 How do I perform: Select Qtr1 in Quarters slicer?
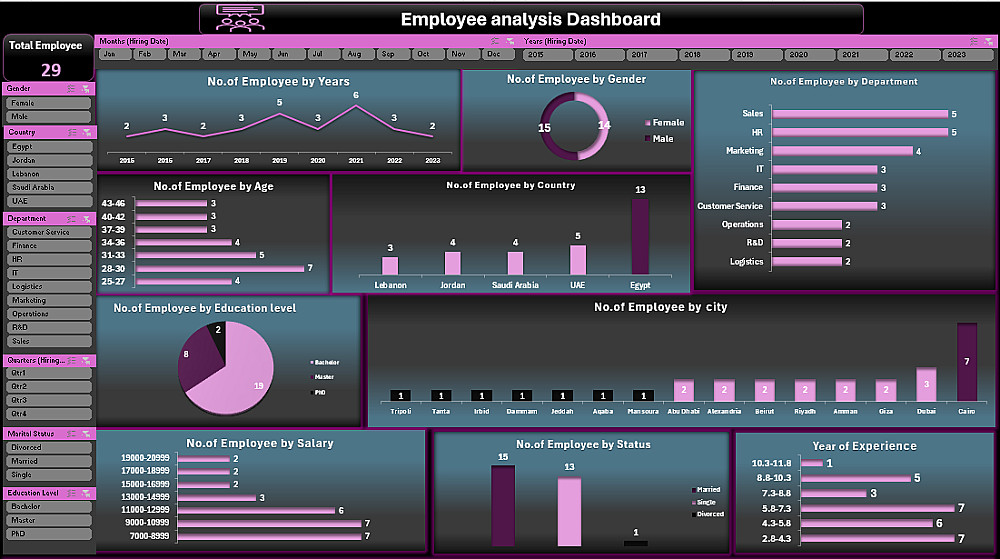click(x=48, y=374)
